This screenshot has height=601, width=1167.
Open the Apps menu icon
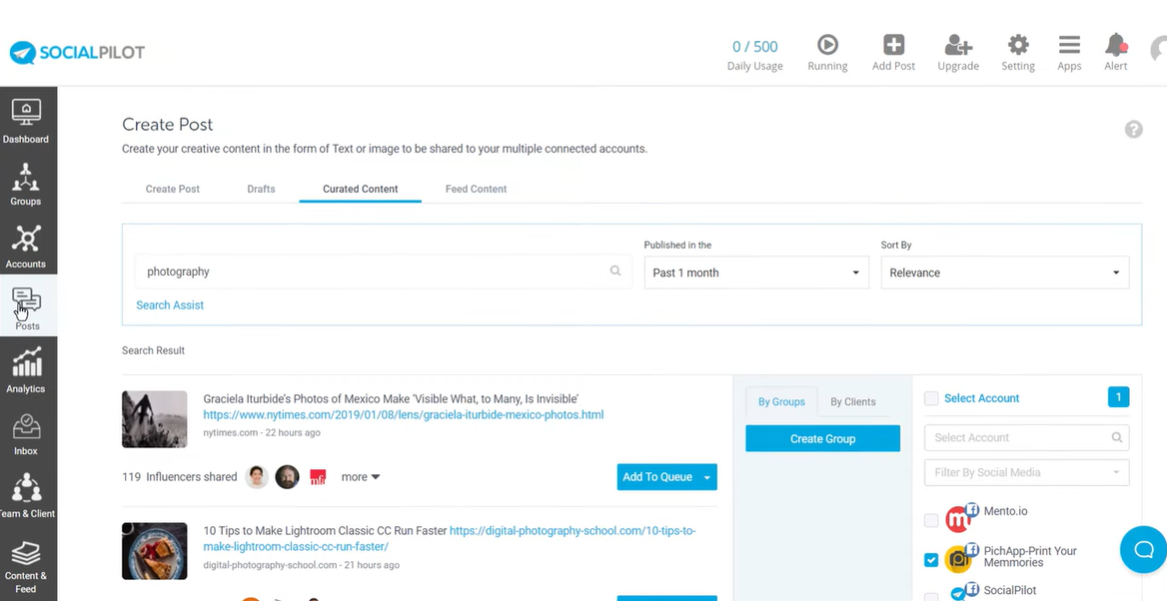[1070, 45]
